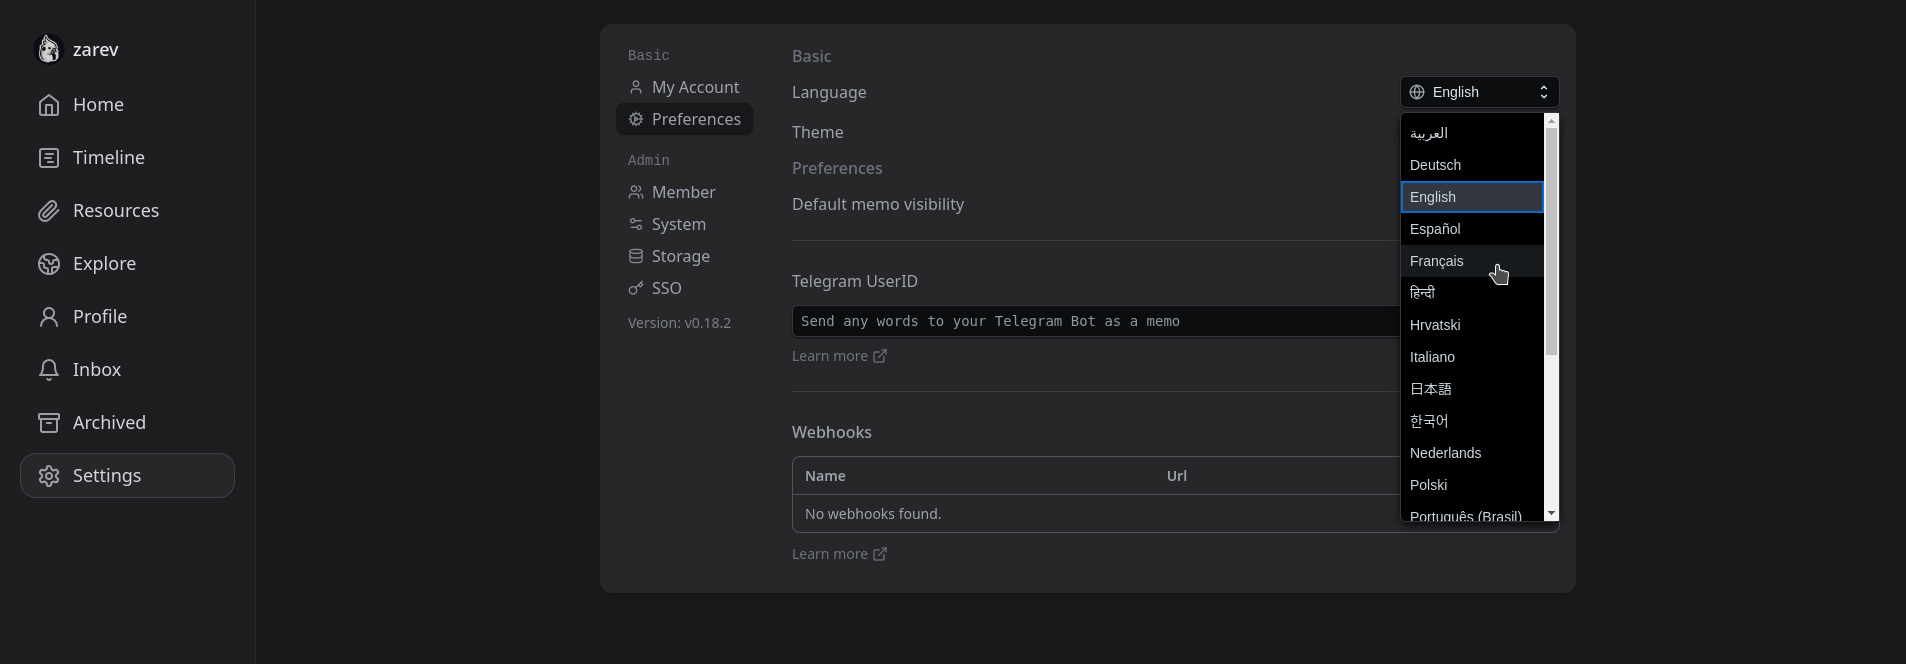The width and height of the screenshot is (1906, 664).
Task: Click the Storage database icon
Action: 636,256
